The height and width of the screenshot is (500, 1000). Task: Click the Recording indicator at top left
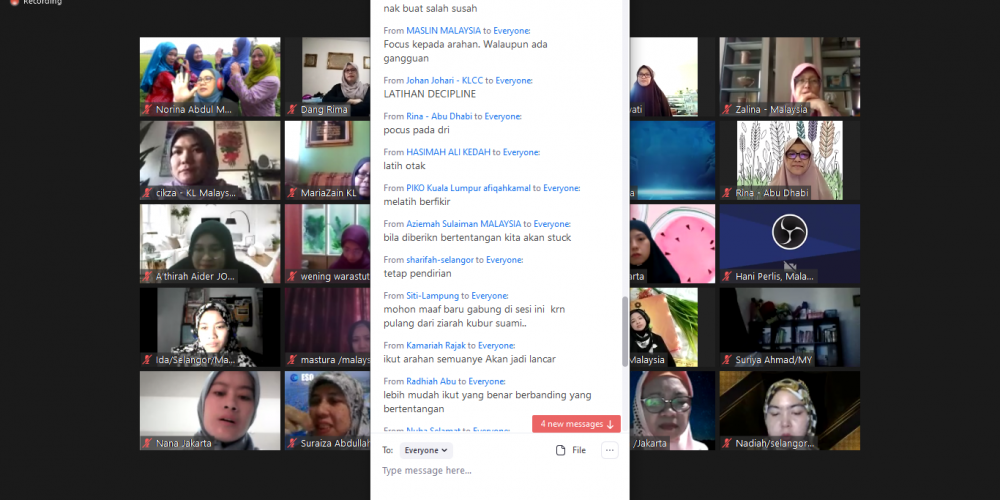tap(36, 3)
